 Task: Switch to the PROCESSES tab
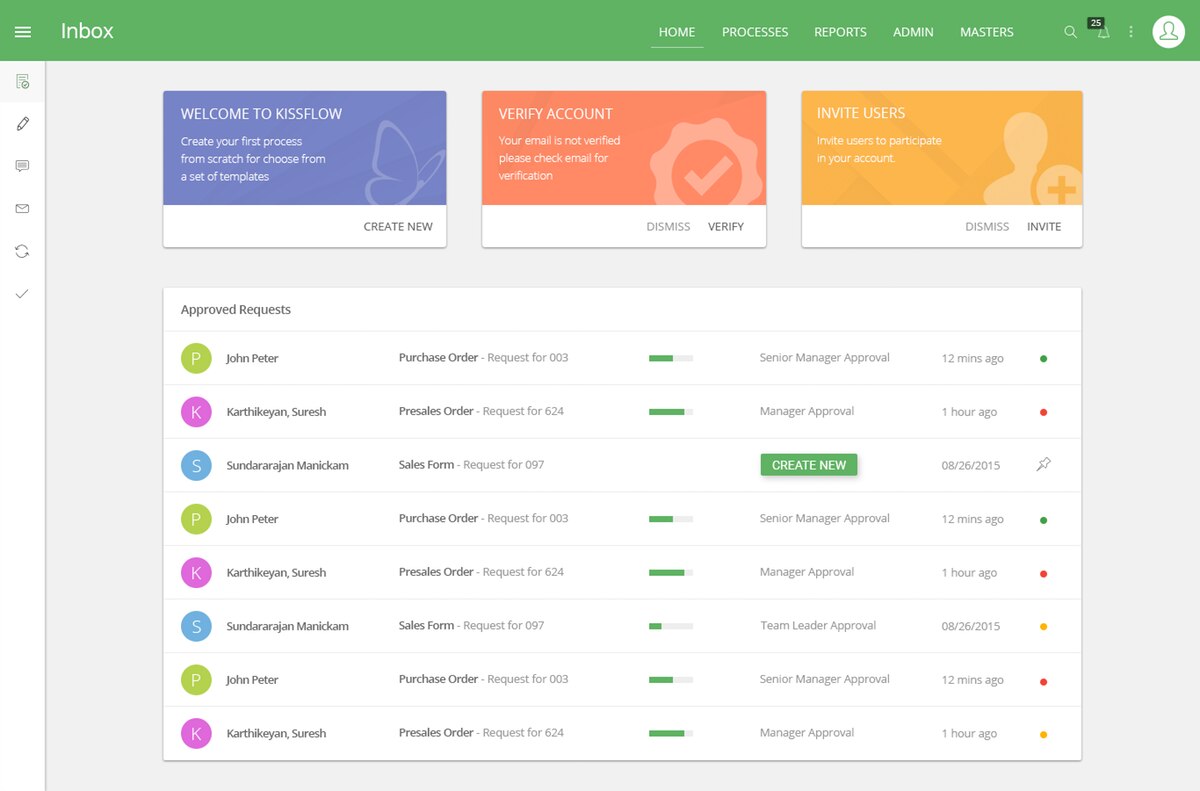(x=755, y=31)
